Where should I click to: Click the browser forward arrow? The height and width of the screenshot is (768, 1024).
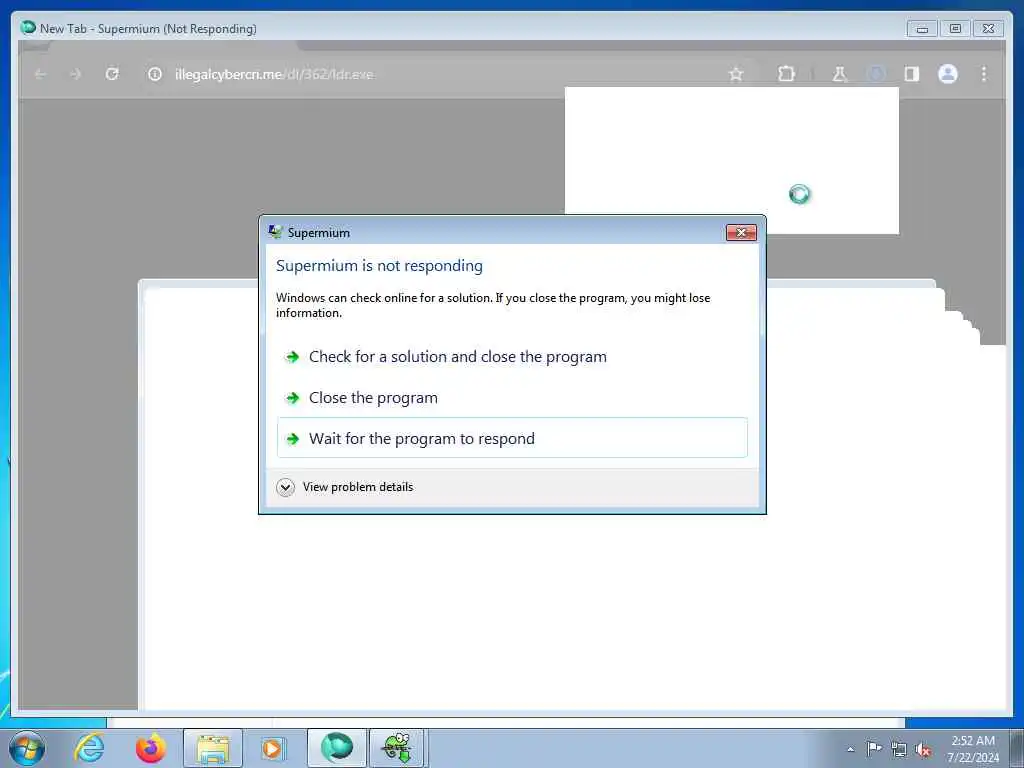pyautogui.click(x=76, y=74)
